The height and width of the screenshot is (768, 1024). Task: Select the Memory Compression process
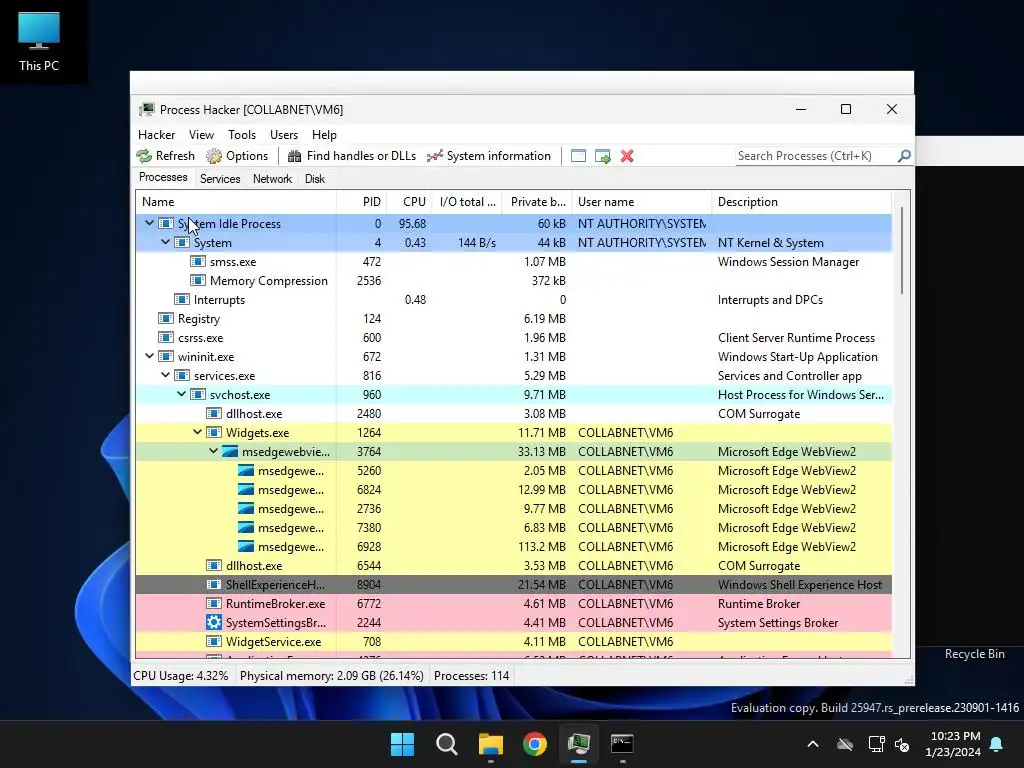[513, 280]
